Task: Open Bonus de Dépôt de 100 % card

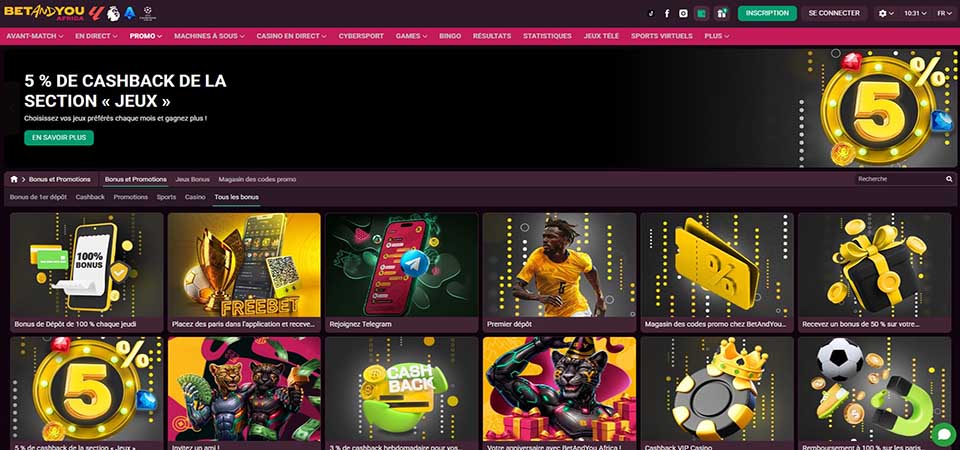Action: coord(87,272)
